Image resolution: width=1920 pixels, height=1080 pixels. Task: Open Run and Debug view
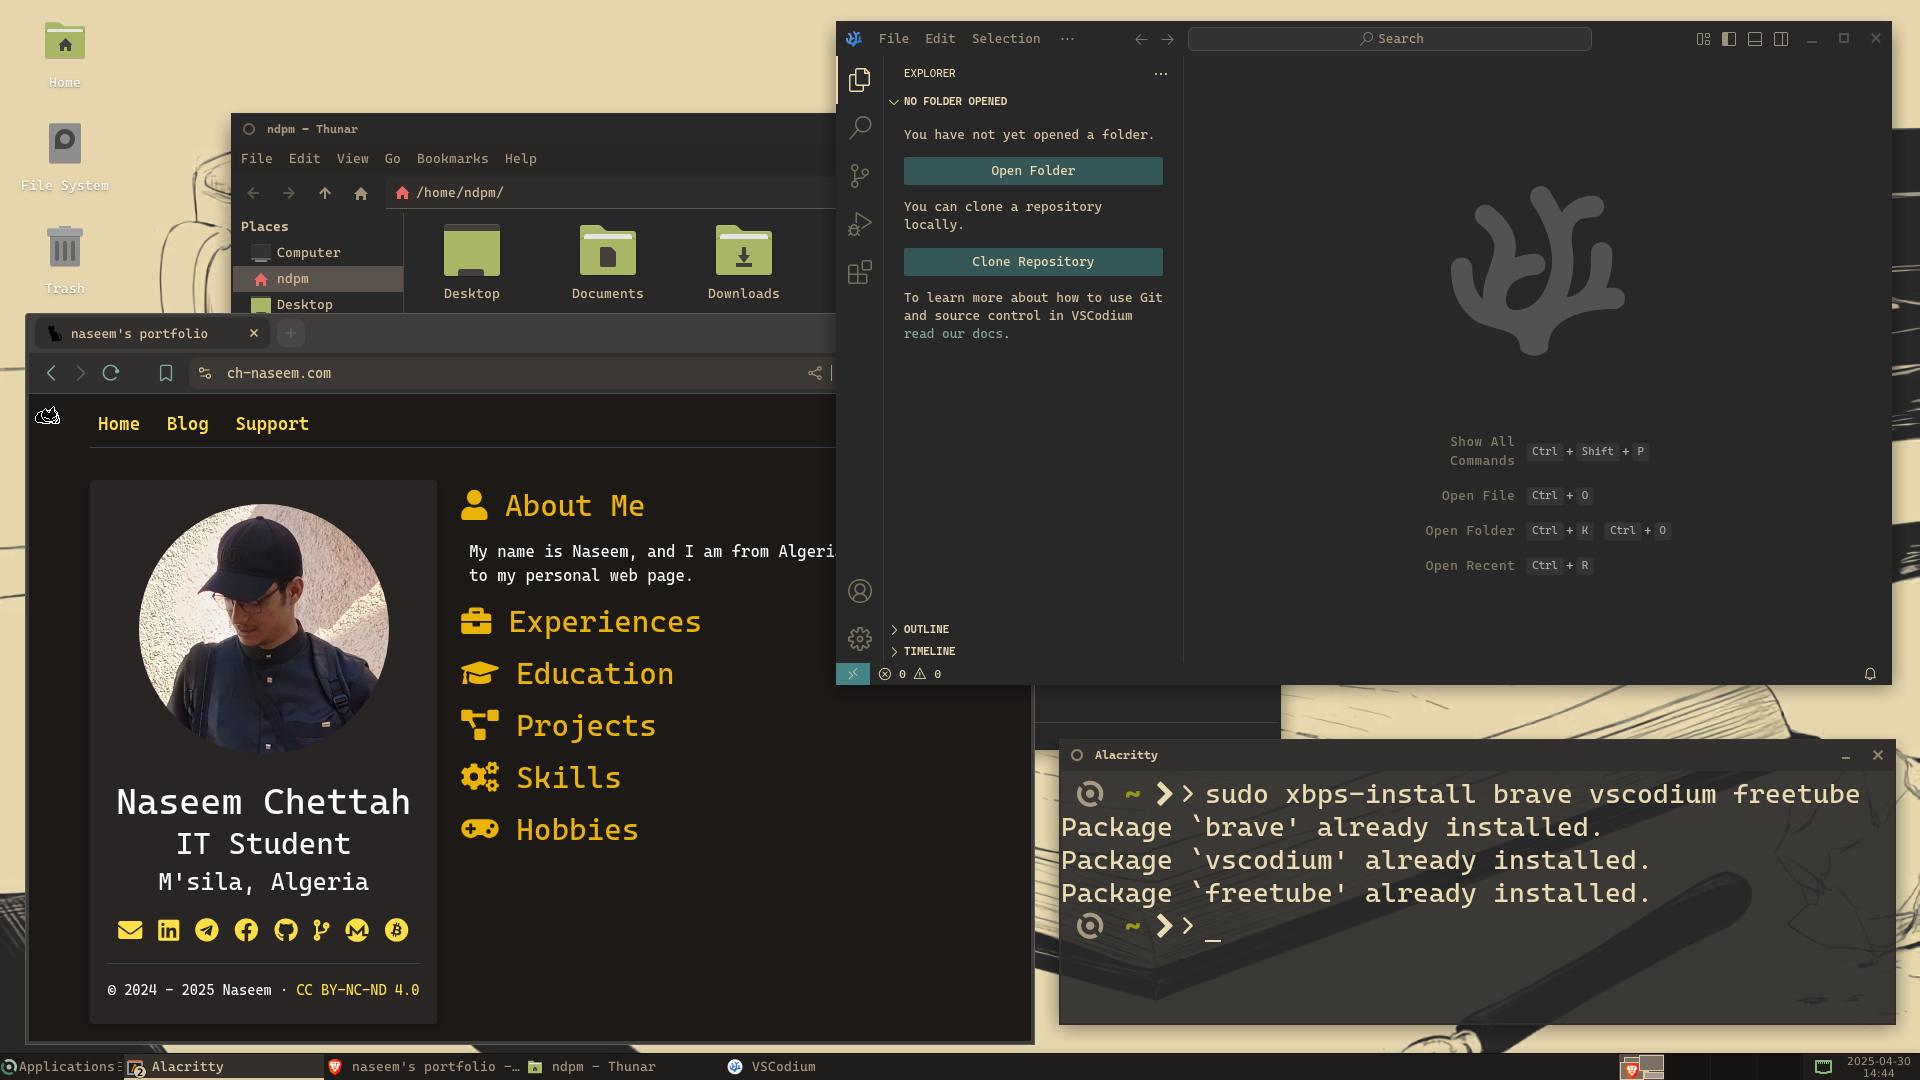point(859,224)
